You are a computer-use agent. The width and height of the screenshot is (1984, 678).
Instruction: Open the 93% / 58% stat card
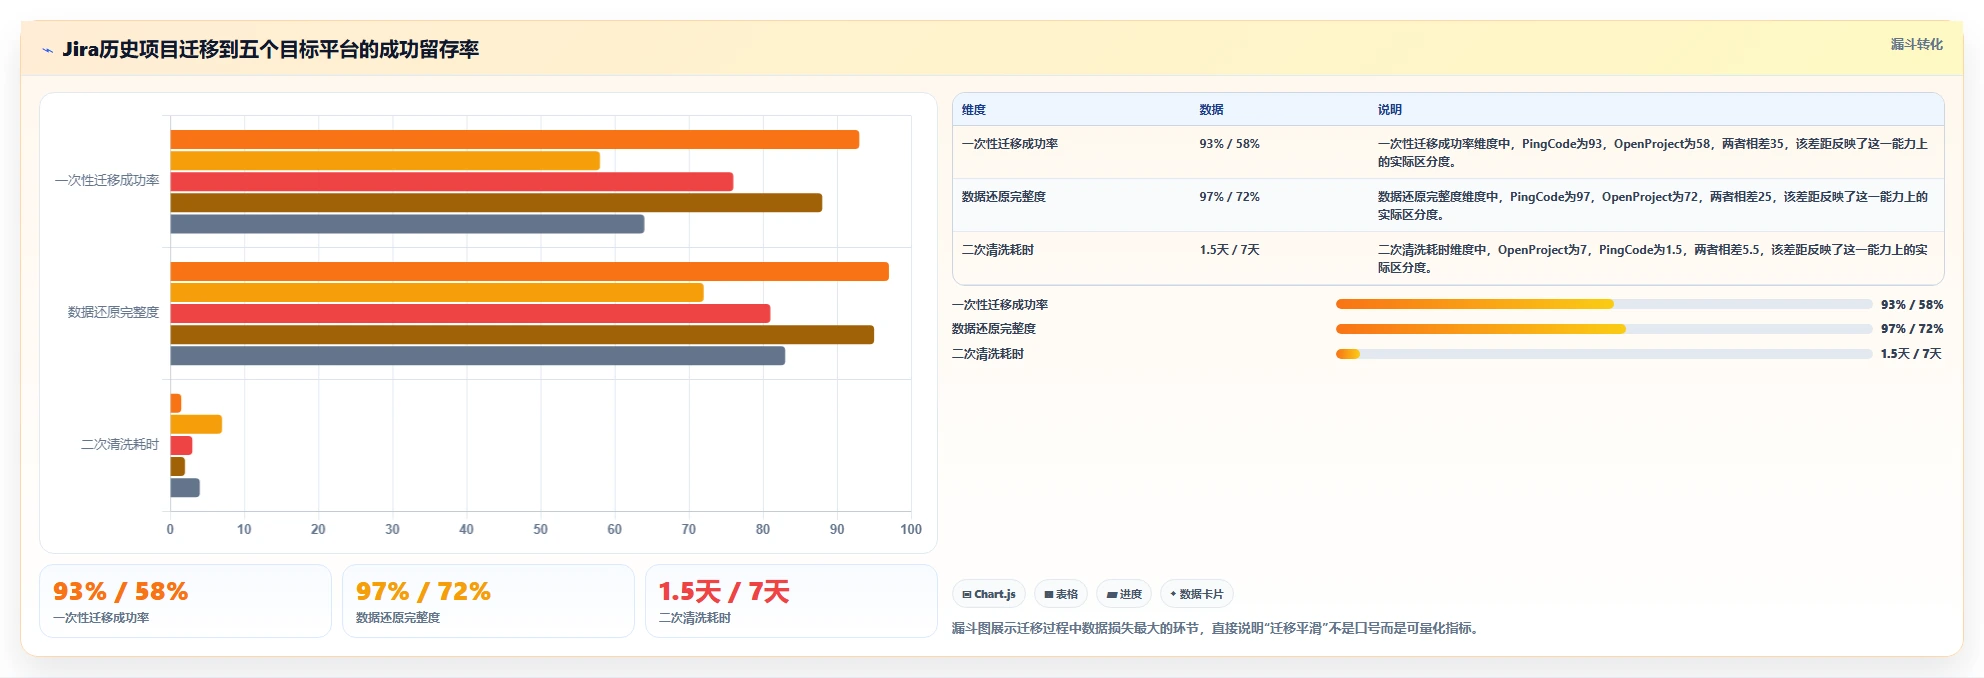coord(185,601)
